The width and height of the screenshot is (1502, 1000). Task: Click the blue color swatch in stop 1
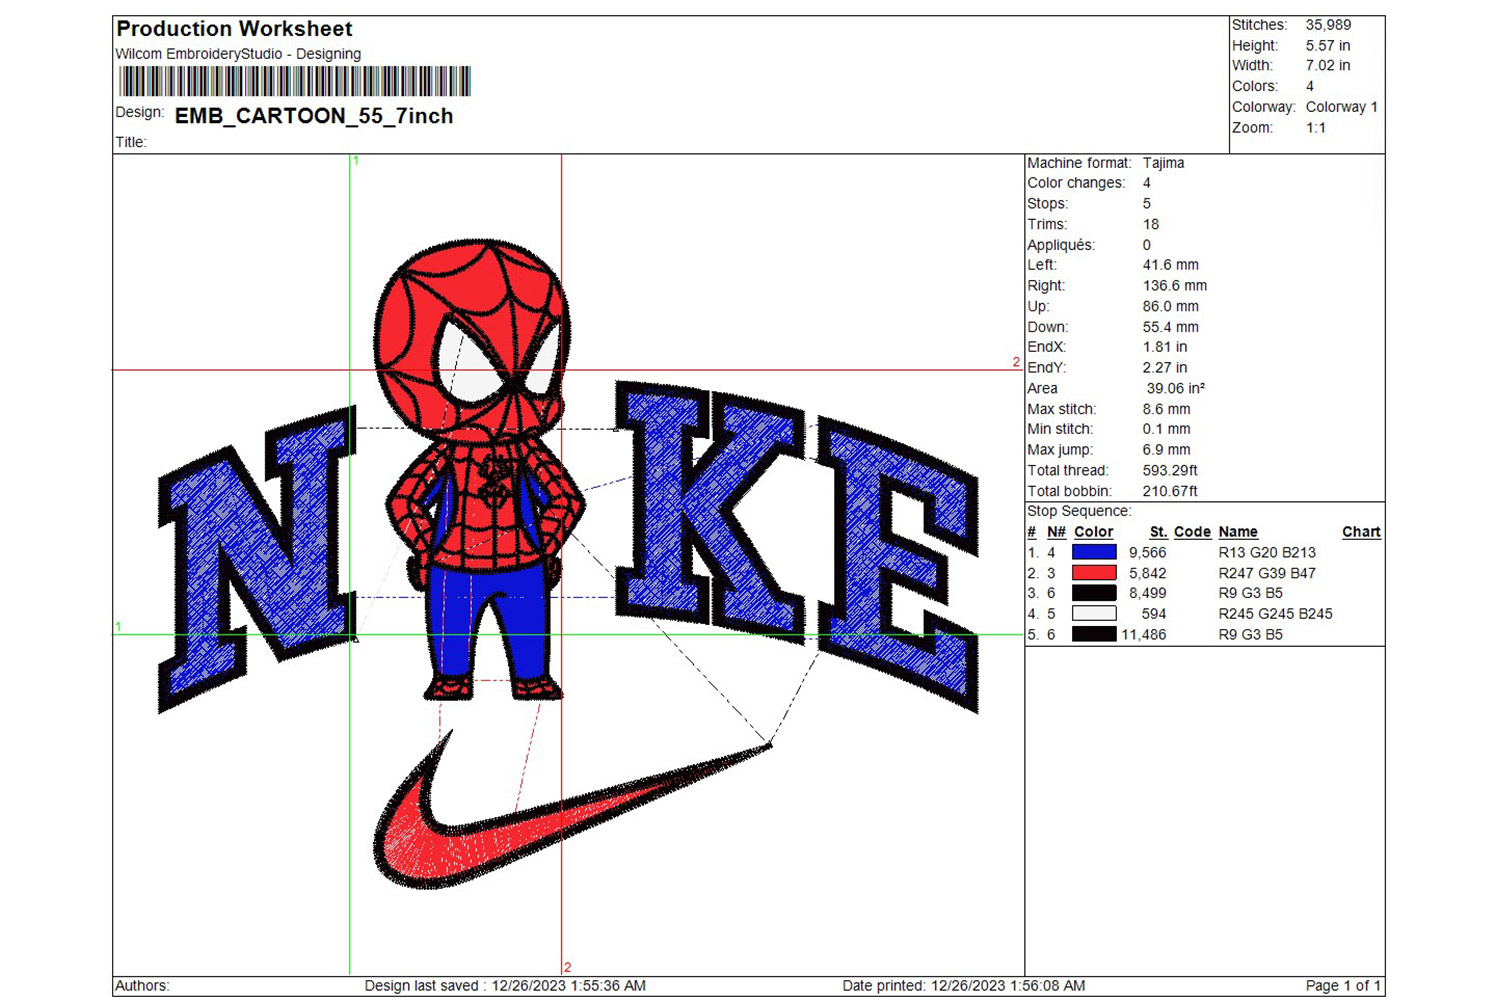coord(1094,552)
